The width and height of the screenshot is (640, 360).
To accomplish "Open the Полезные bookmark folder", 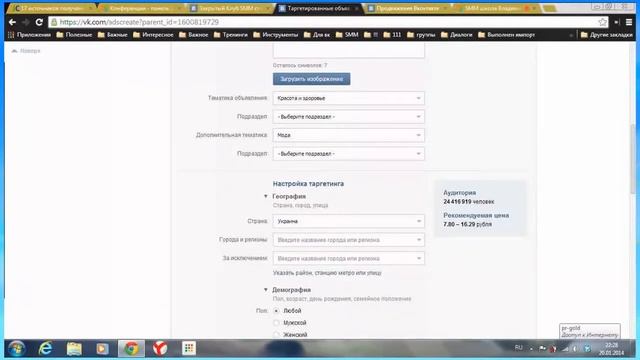I will 74,35.
